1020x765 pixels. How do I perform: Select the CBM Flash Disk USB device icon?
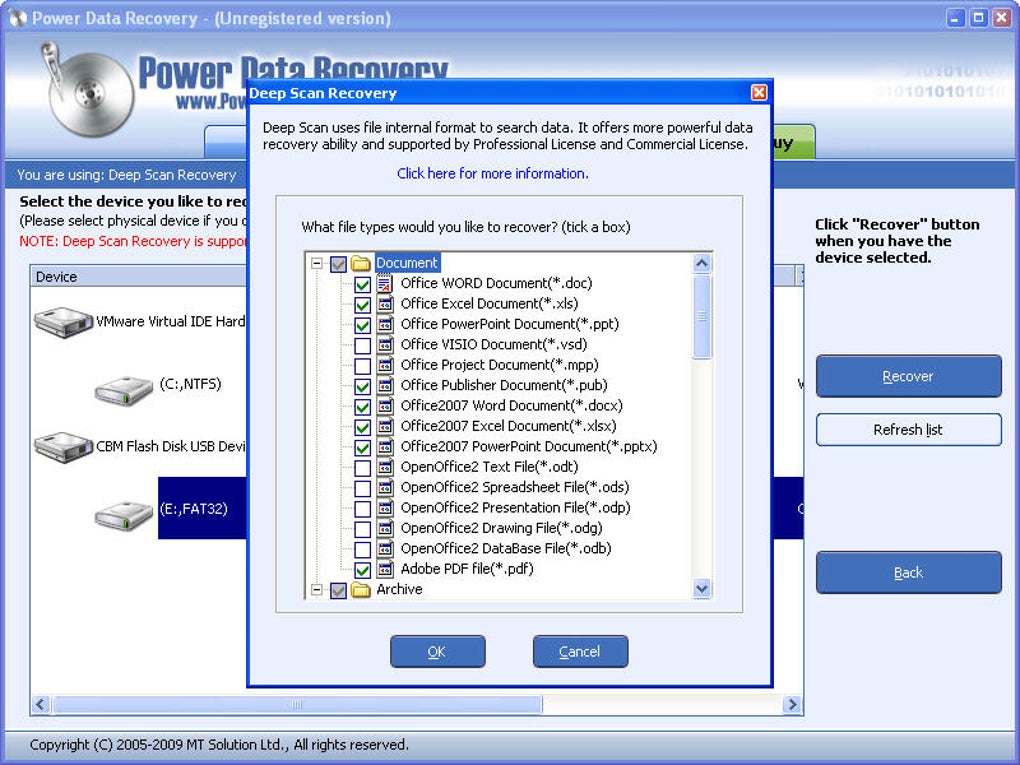[63, 447]
